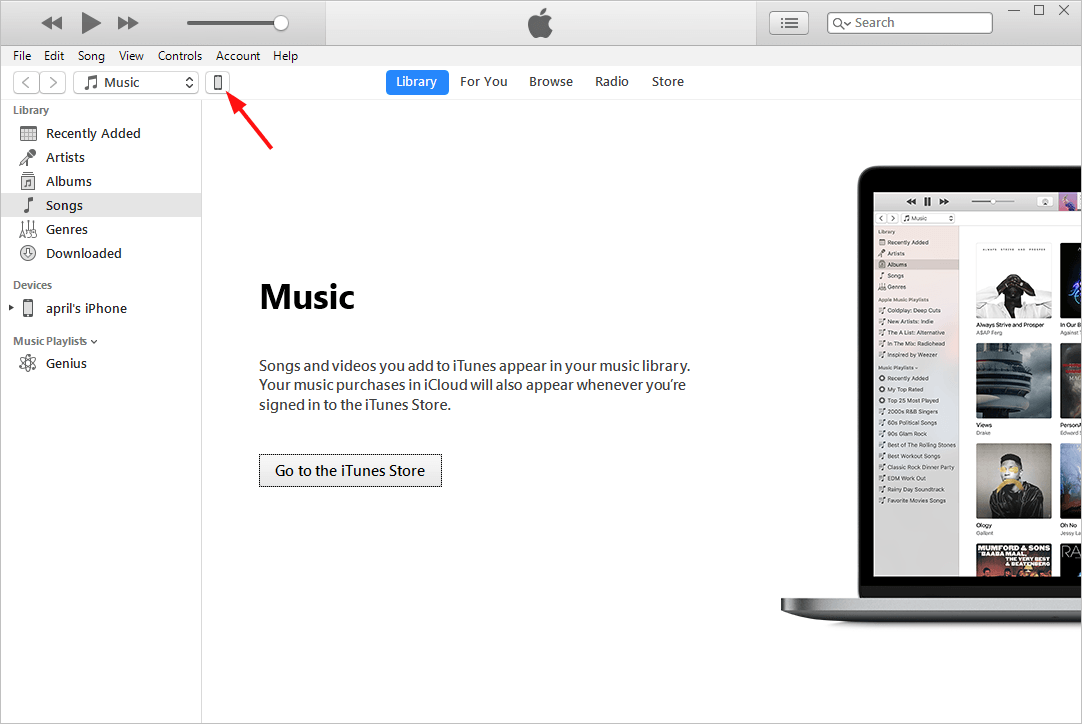
Task: Open the Store tab
Action: [667, 81]
